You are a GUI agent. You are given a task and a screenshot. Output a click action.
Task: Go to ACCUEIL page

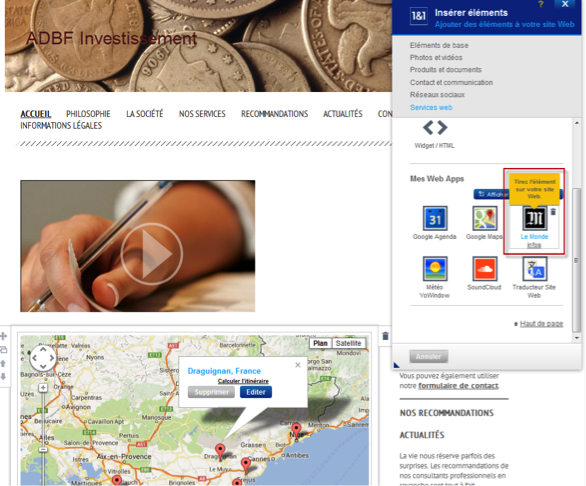[x=36, y=114]
